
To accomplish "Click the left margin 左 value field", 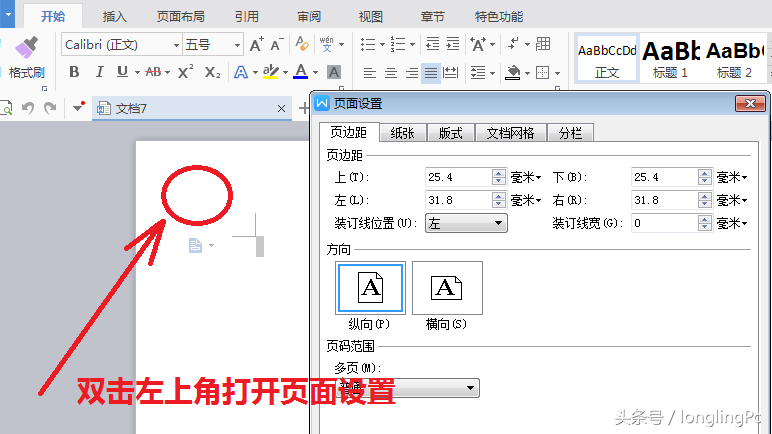I will [458, 200].
